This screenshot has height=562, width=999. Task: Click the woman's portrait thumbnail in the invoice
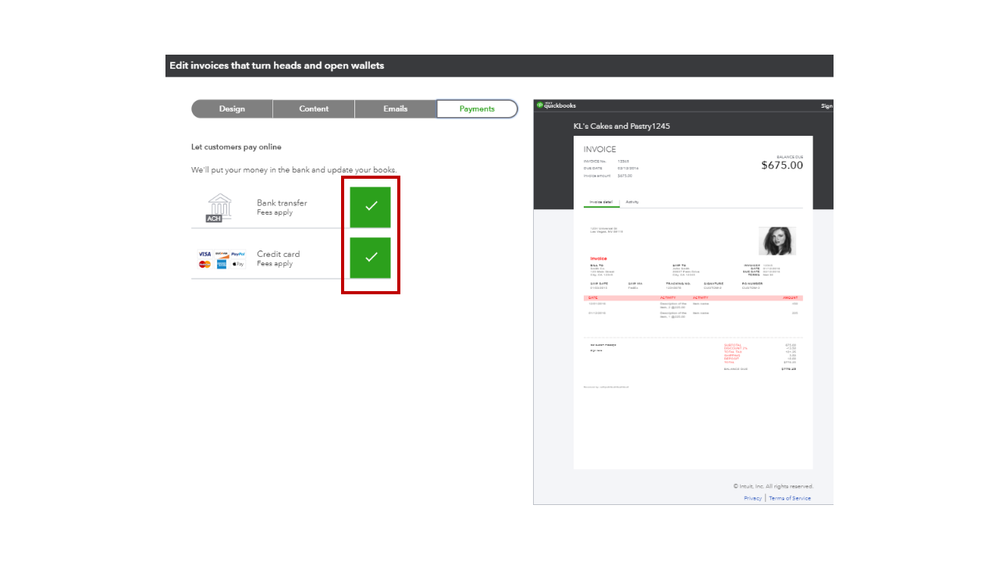[777, 241]
